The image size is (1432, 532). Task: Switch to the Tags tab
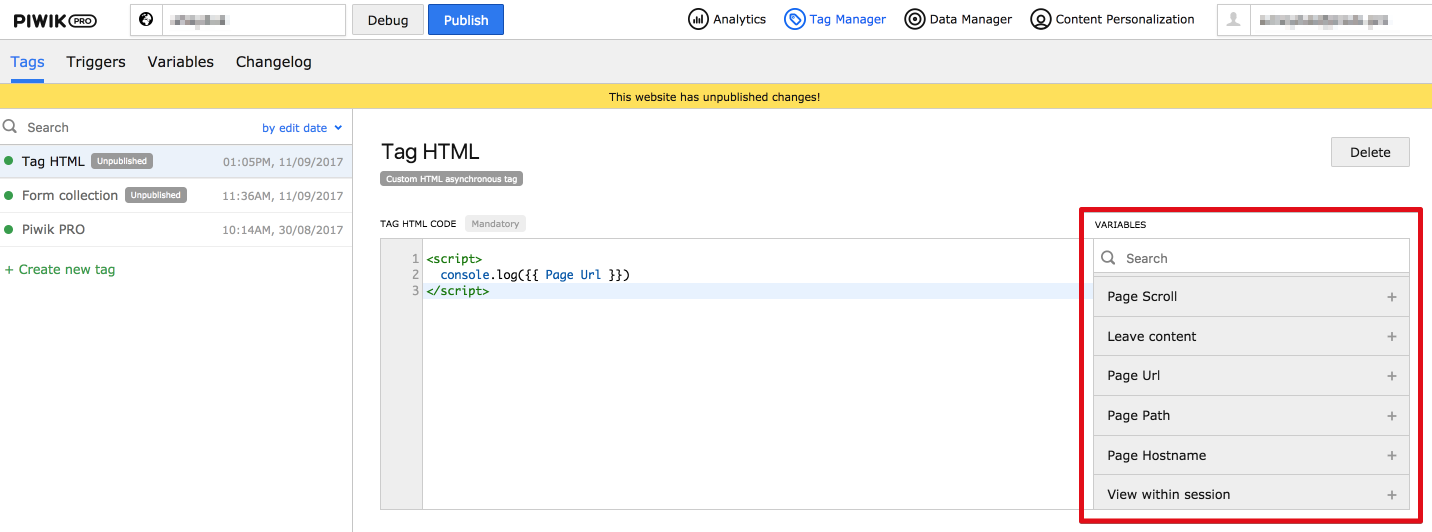pyautogui.click(x=27, y=62)
